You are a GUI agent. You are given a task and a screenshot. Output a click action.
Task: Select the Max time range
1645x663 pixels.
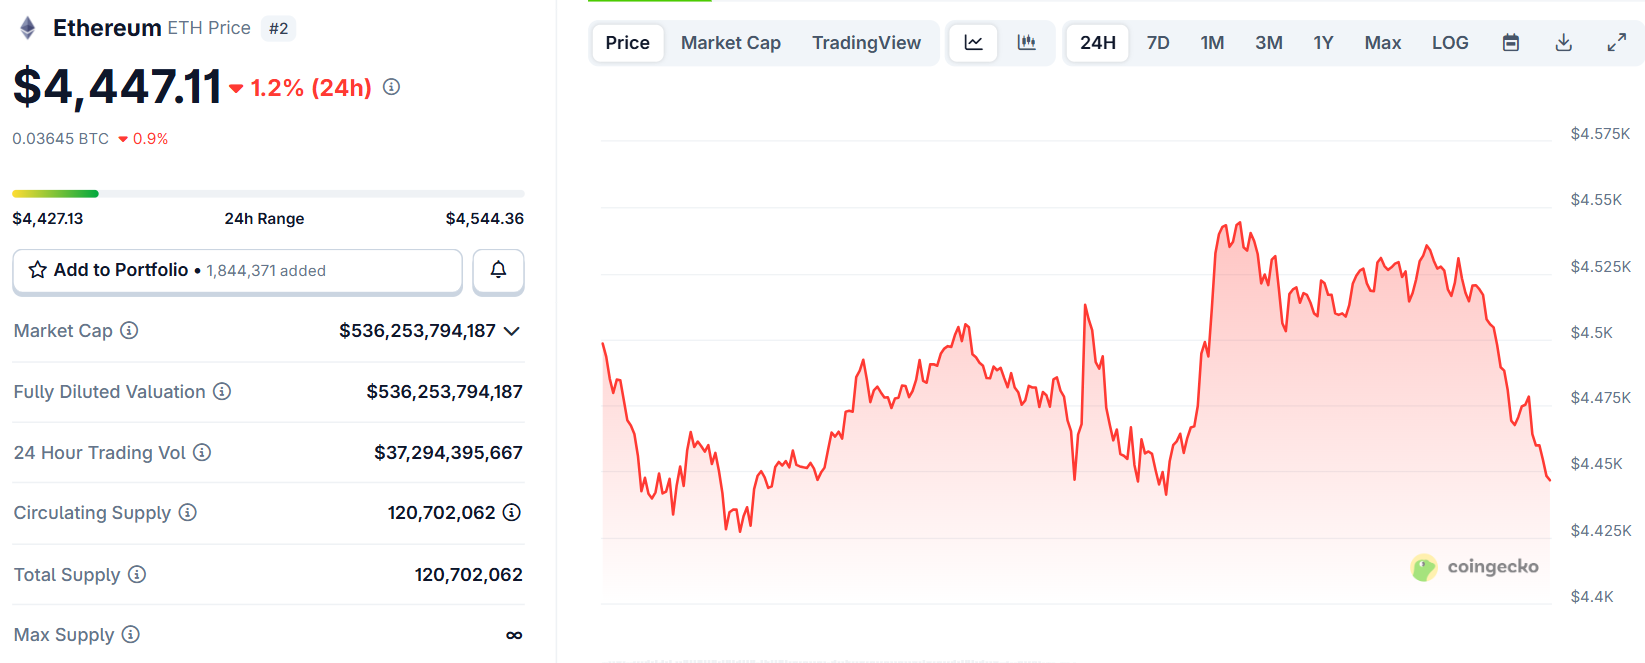click(x=1383, y=43)
